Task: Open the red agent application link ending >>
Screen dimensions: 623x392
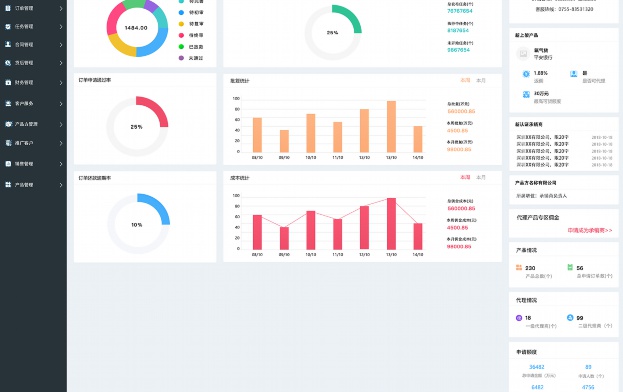Action: pyautogui.click(x=590, y=230)
